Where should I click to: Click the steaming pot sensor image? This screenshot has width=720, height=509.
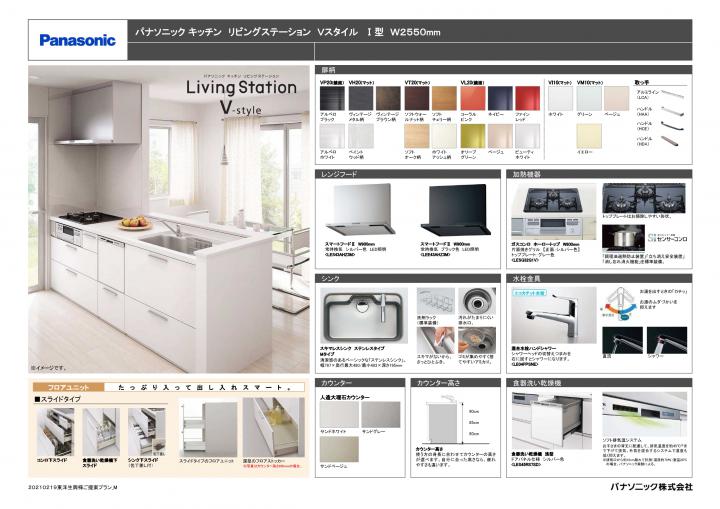pos(623,238)
